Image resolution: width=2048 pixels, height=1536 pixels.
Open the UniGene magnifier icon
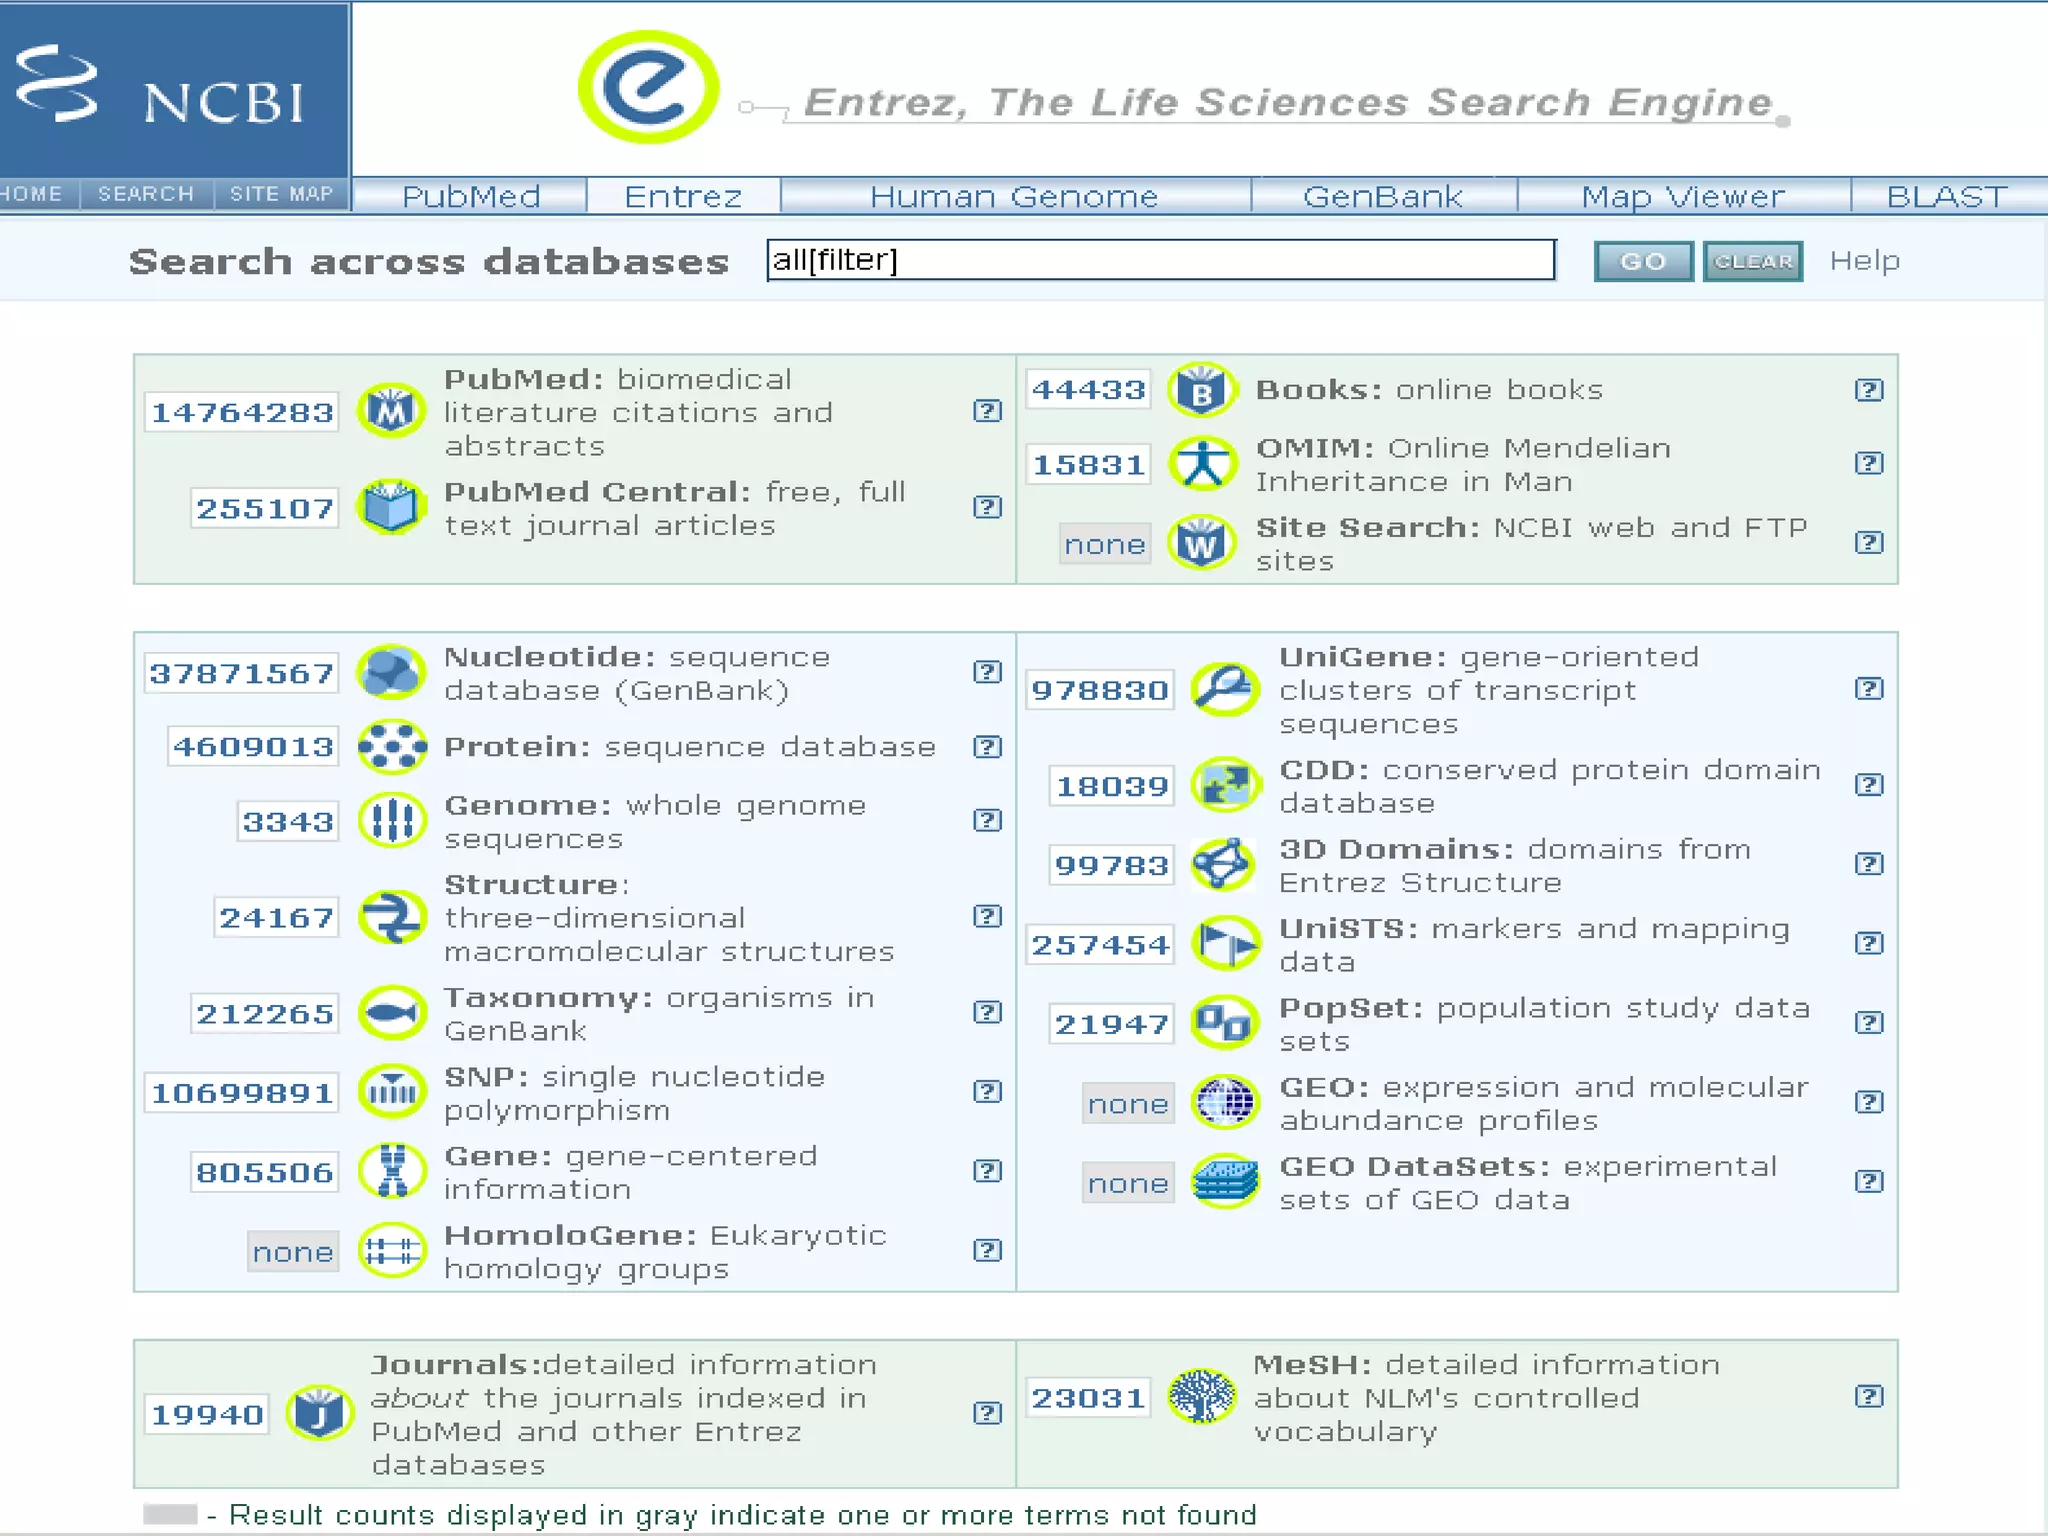point(1224,689)
